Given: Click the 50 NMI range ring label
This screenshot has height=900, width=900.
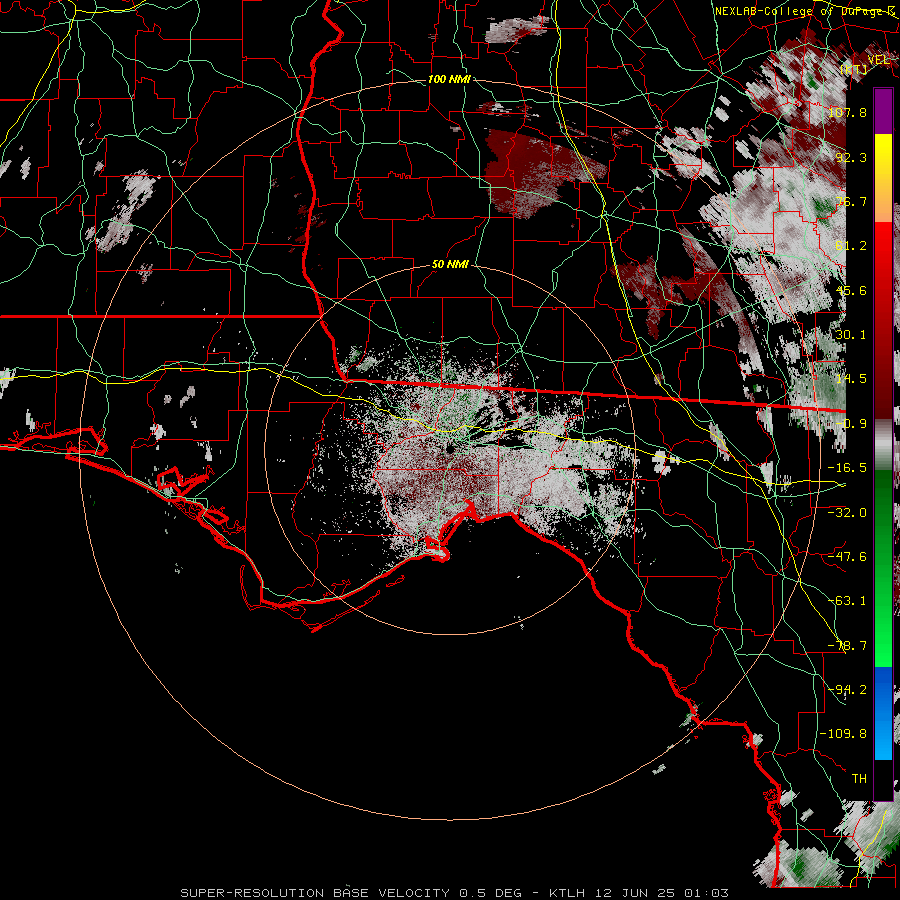Looking at the screenshot, I should pos(450,265).
